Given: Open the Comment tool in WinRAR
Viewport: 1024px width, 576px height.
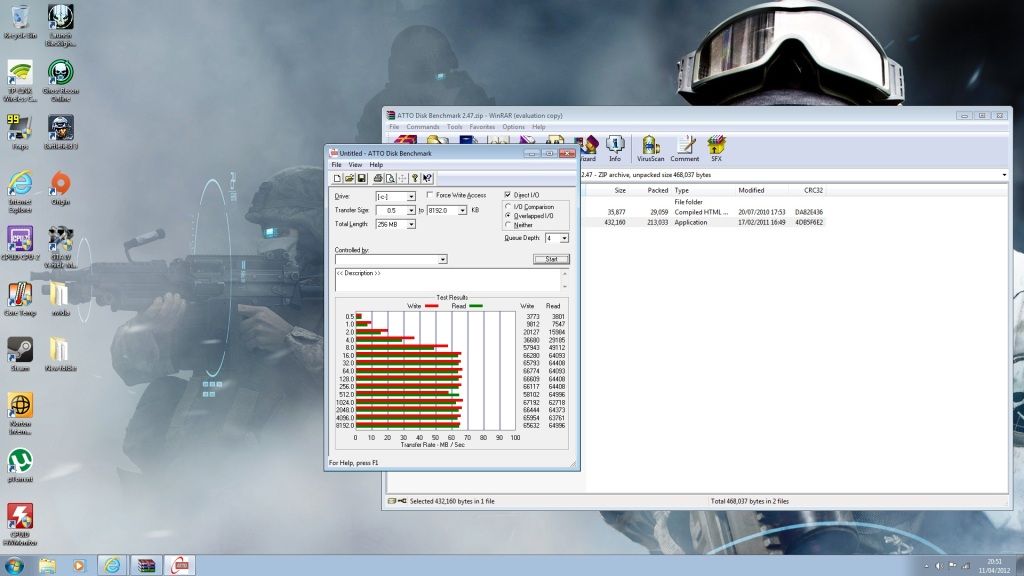Looking at the screenshot, I should 686,146.
